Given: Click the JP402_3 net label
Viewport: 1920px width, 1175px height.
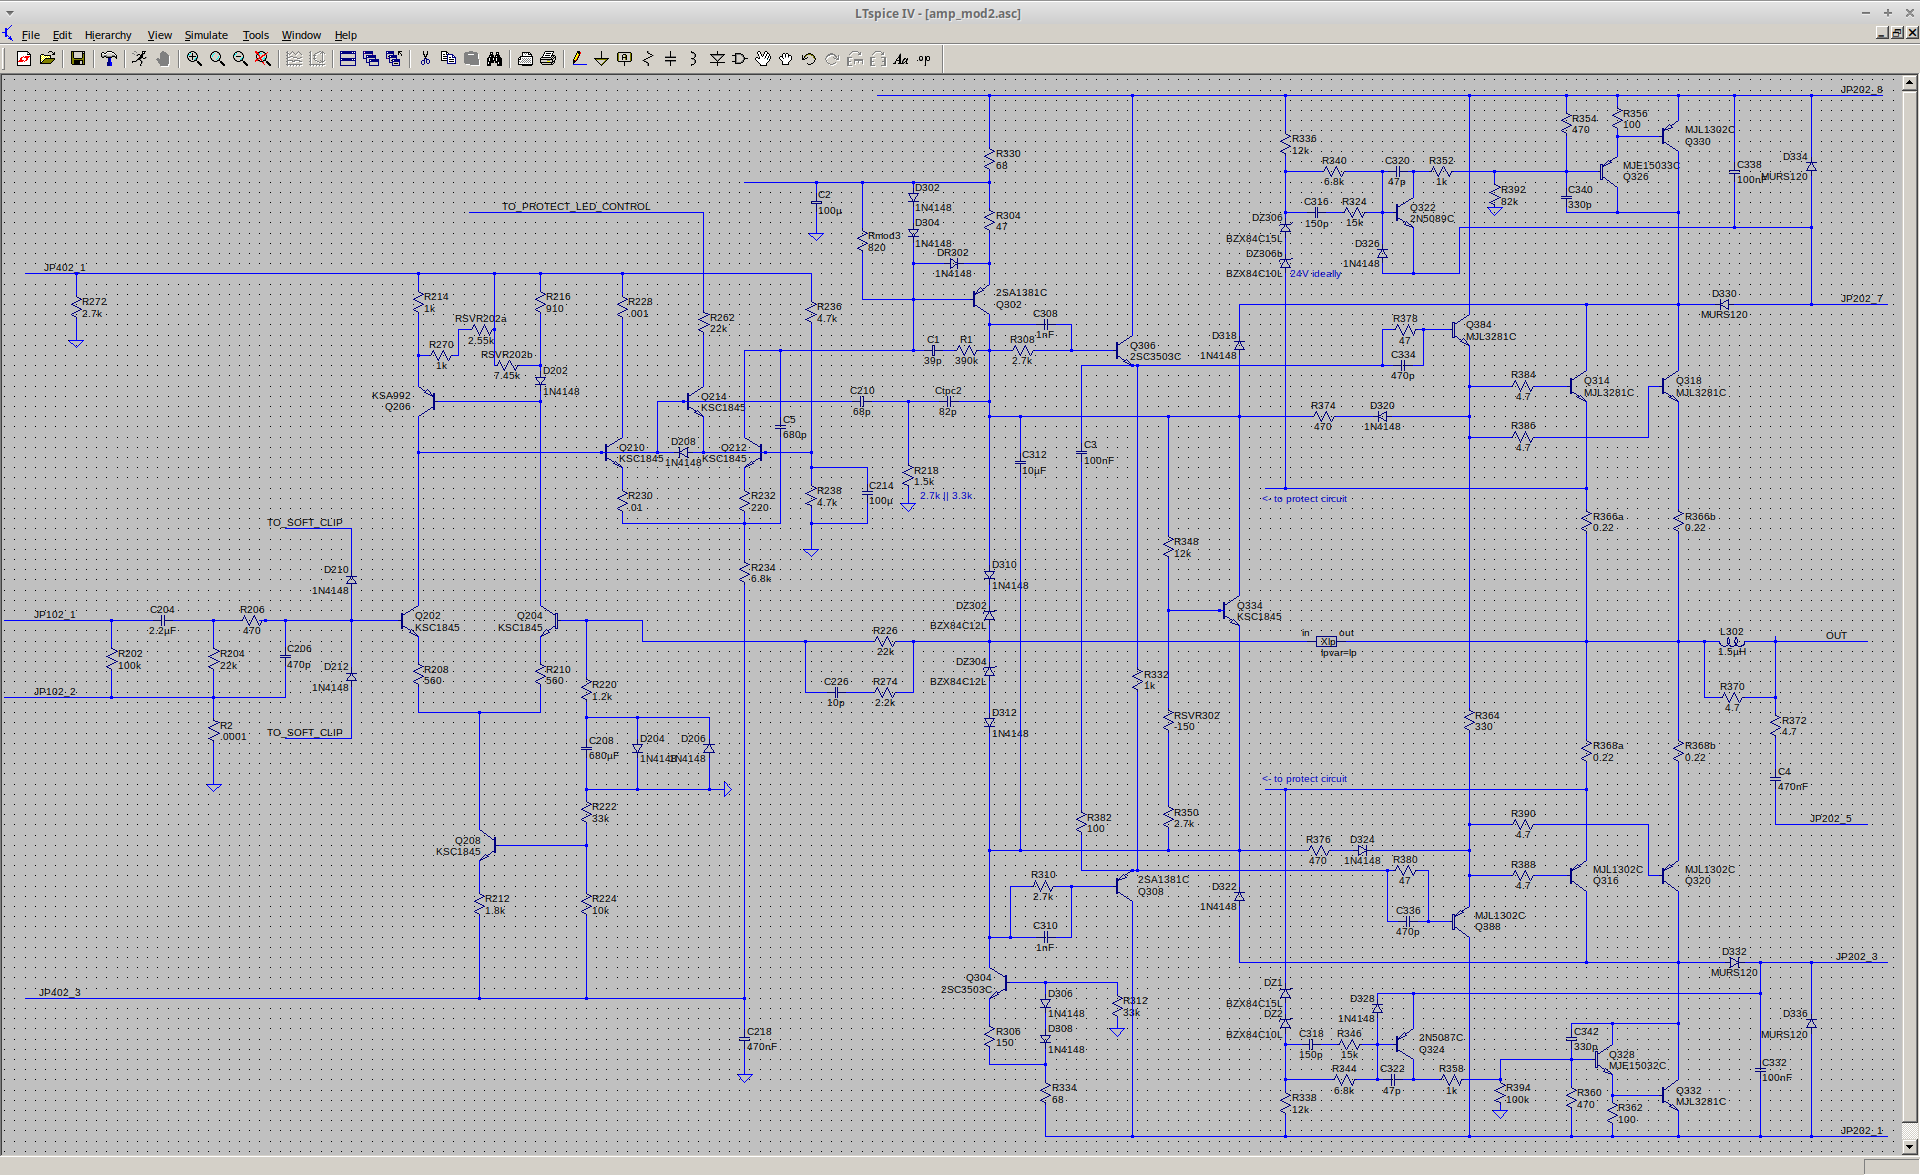Looking at the screenshot, I should pos(59,992).
